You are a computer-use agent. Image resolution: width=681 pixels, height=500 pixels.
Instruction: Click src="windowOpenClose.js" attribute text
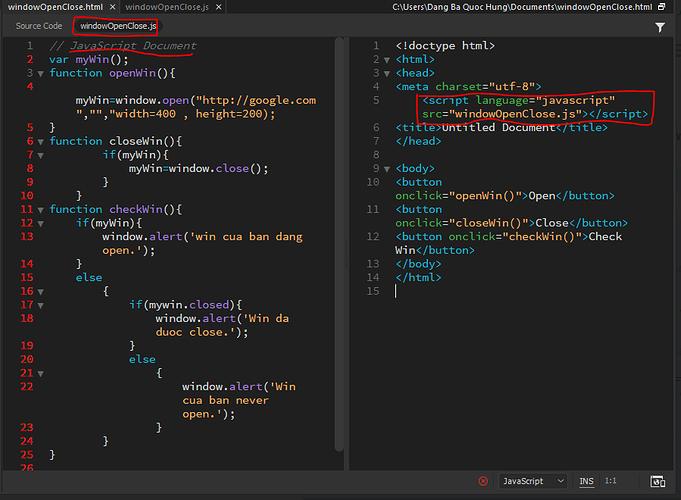[x=502, y=114]
